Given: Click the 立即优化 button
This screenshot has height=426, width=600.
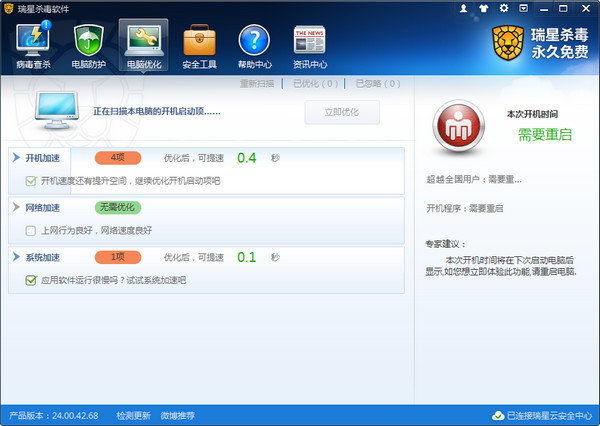Looking at the screenshot, I should (342, 113).
